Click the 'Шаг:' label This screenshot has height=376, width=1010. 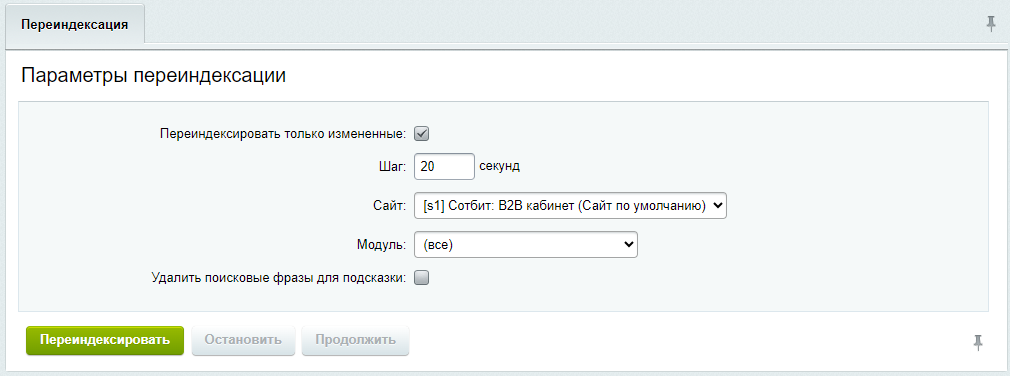tap(392, 166)
